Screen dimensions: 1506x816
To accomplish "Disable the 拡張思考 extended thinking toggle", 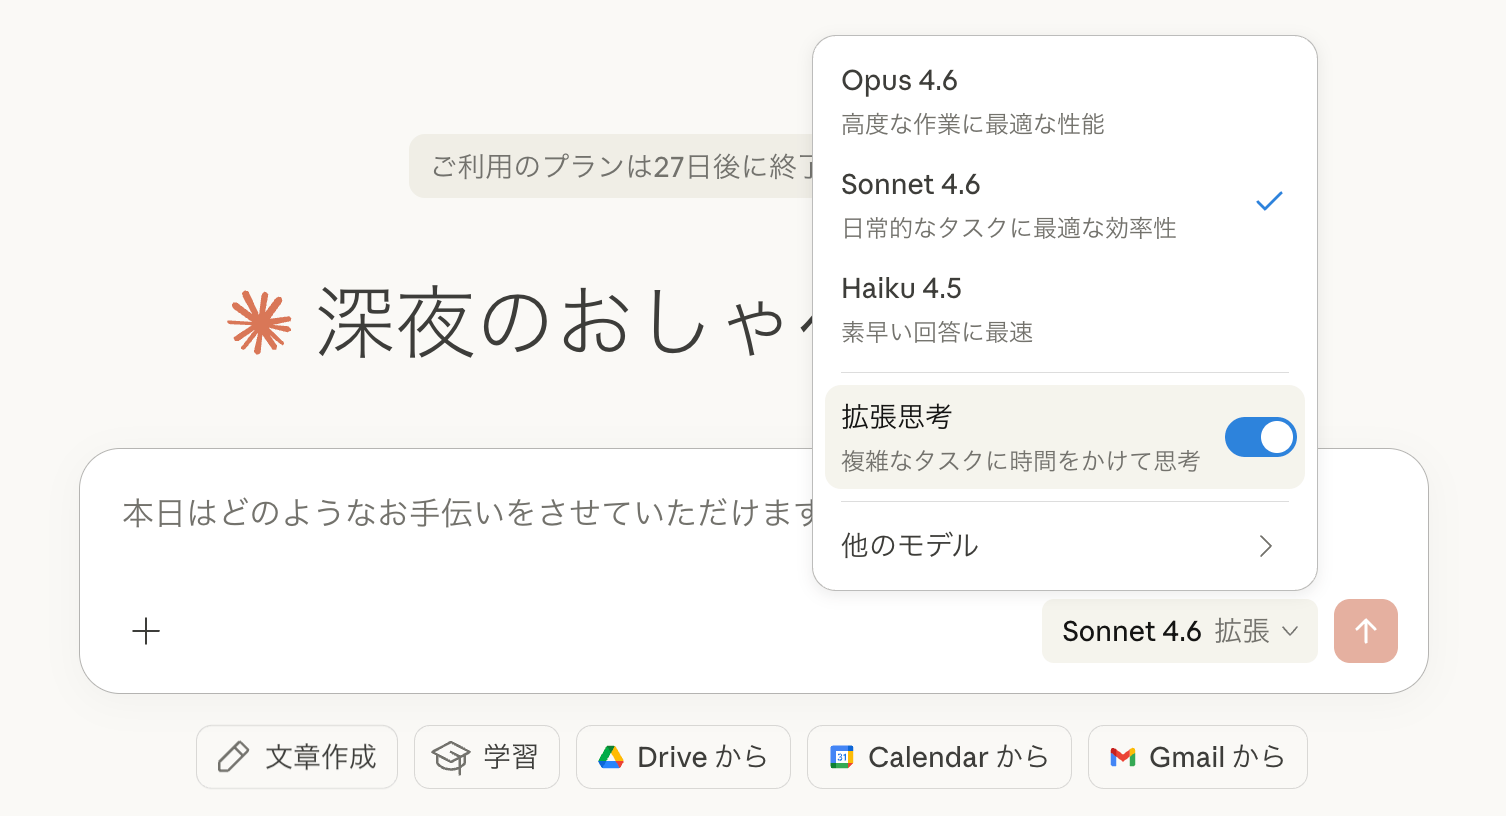I will coord(1260,437).
